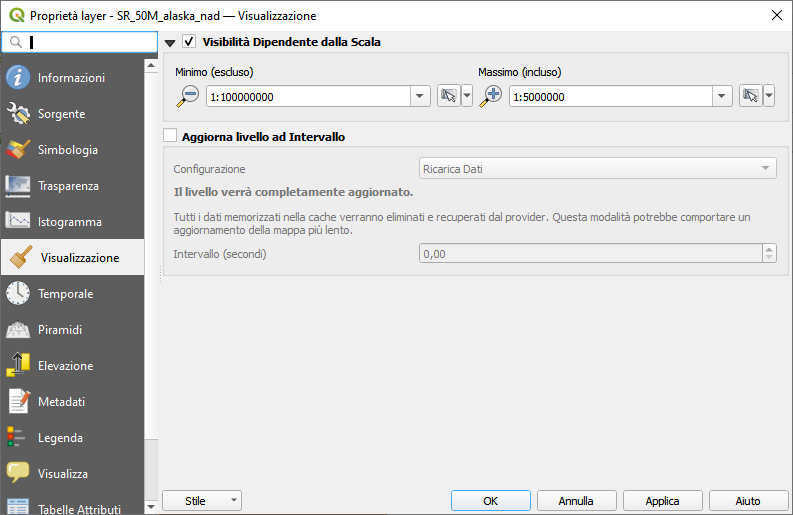Open the Configurazione Ricarica Dati dropdown
Image resolution: width=793 pixels, height=515 pixels.
tap(597, 168)
